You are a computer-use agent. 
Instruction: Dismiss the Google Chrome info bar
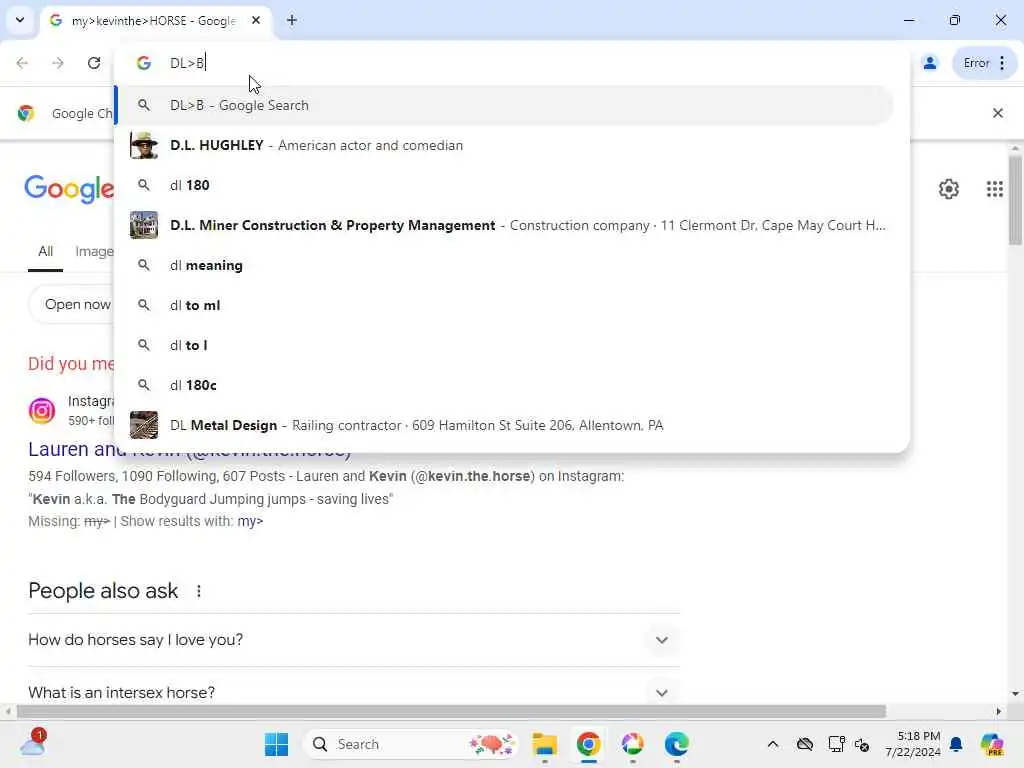pos(997,113)
